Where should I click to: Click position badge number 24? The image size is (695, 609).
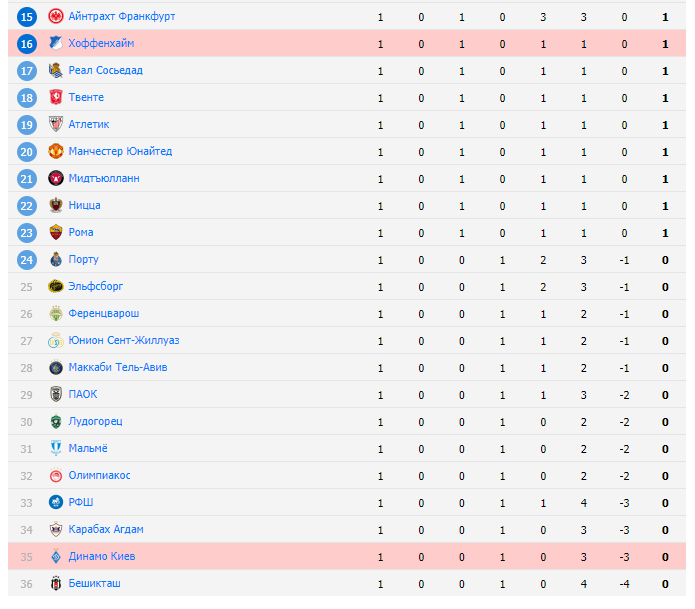tap(27, 260)
